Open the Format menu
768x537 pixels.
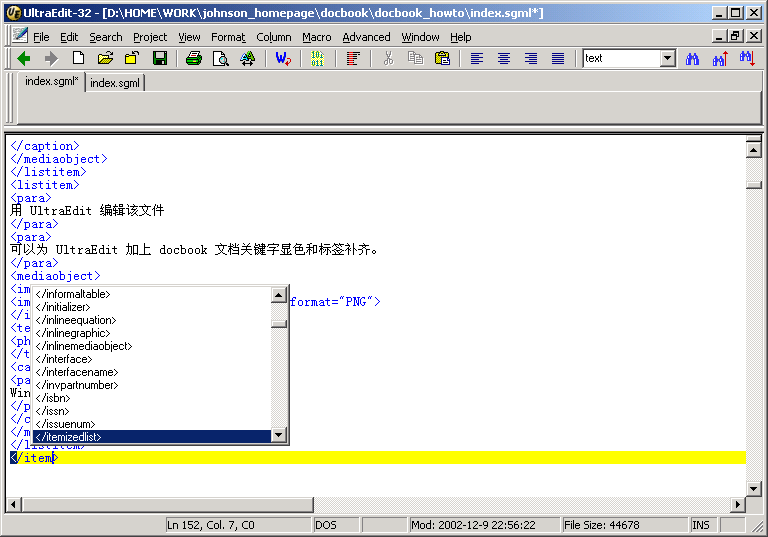tap(228, 37)
